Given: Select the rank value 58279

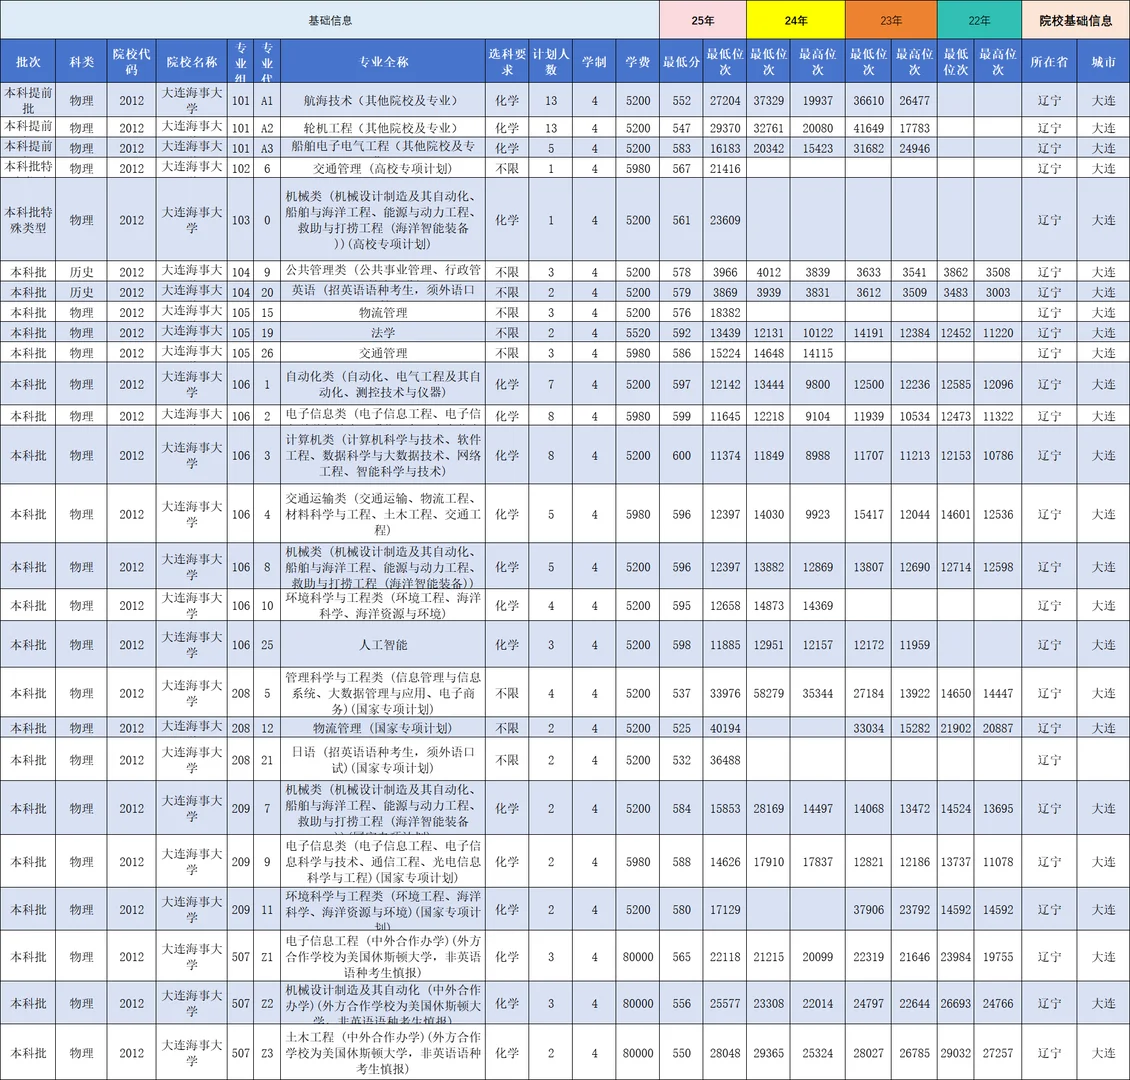Looking at the screenshot, I should pos(769,693).
